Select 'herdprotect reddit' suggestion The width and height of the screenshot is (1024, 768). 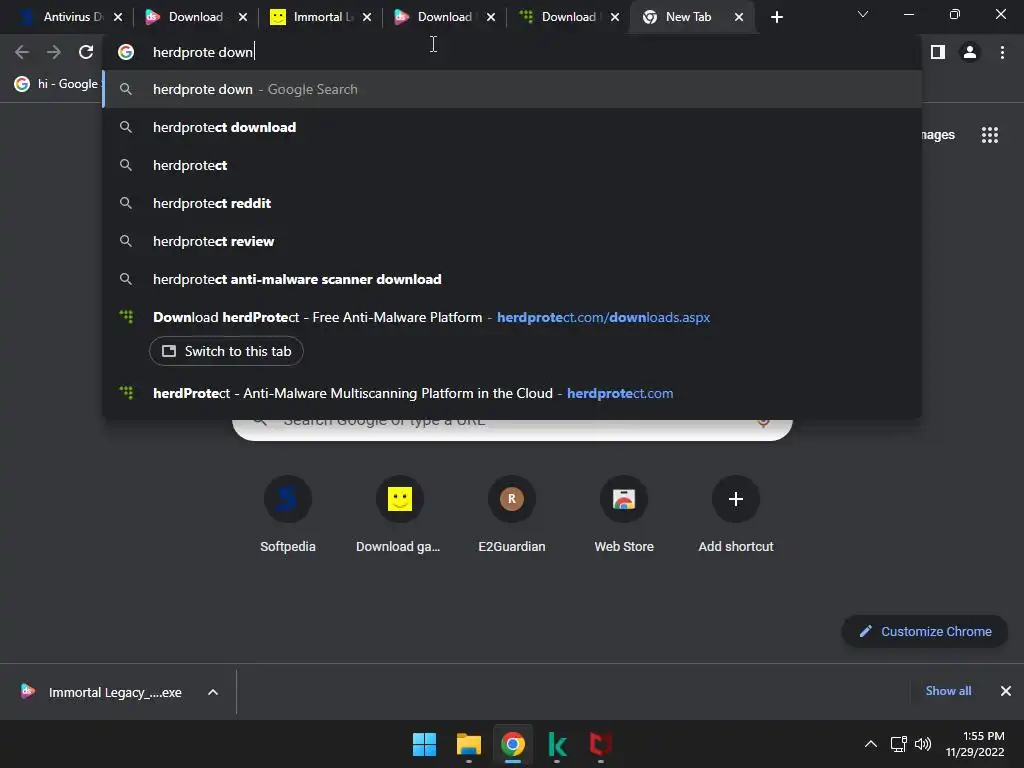pyautogui.click(x=513, y=203)
